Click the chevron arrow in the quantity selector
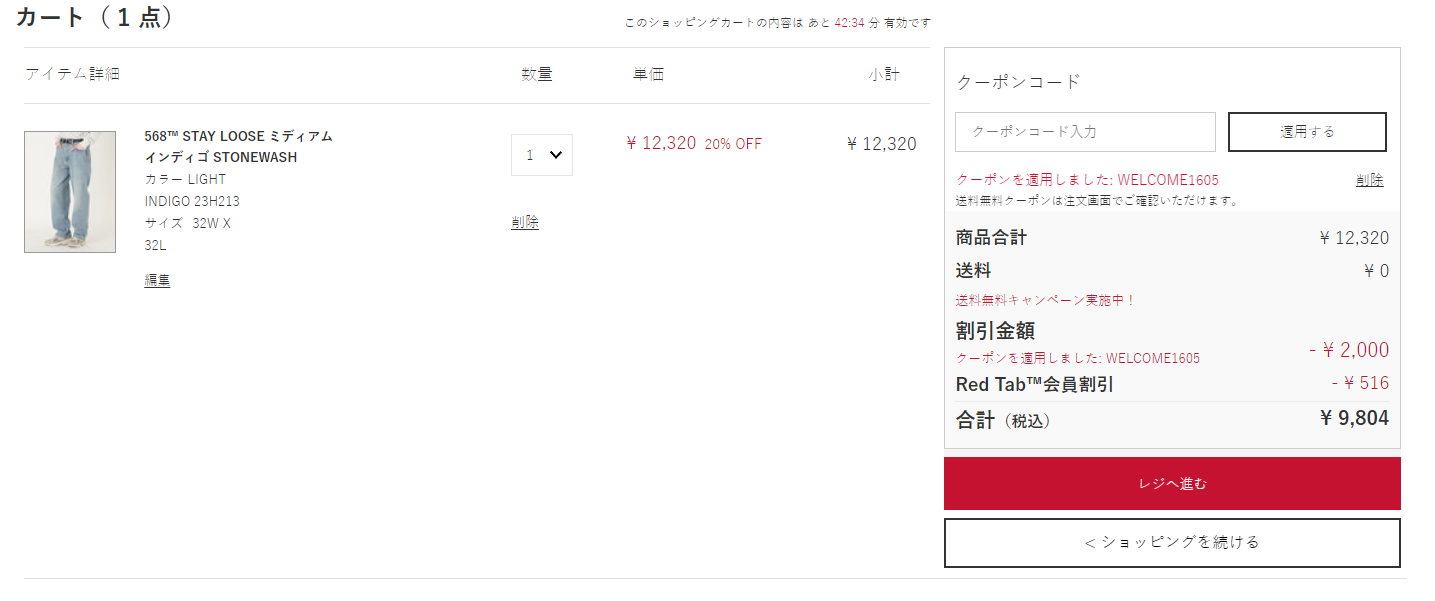The height and width of the screenshot is (601, 1435). pos(557,155)
